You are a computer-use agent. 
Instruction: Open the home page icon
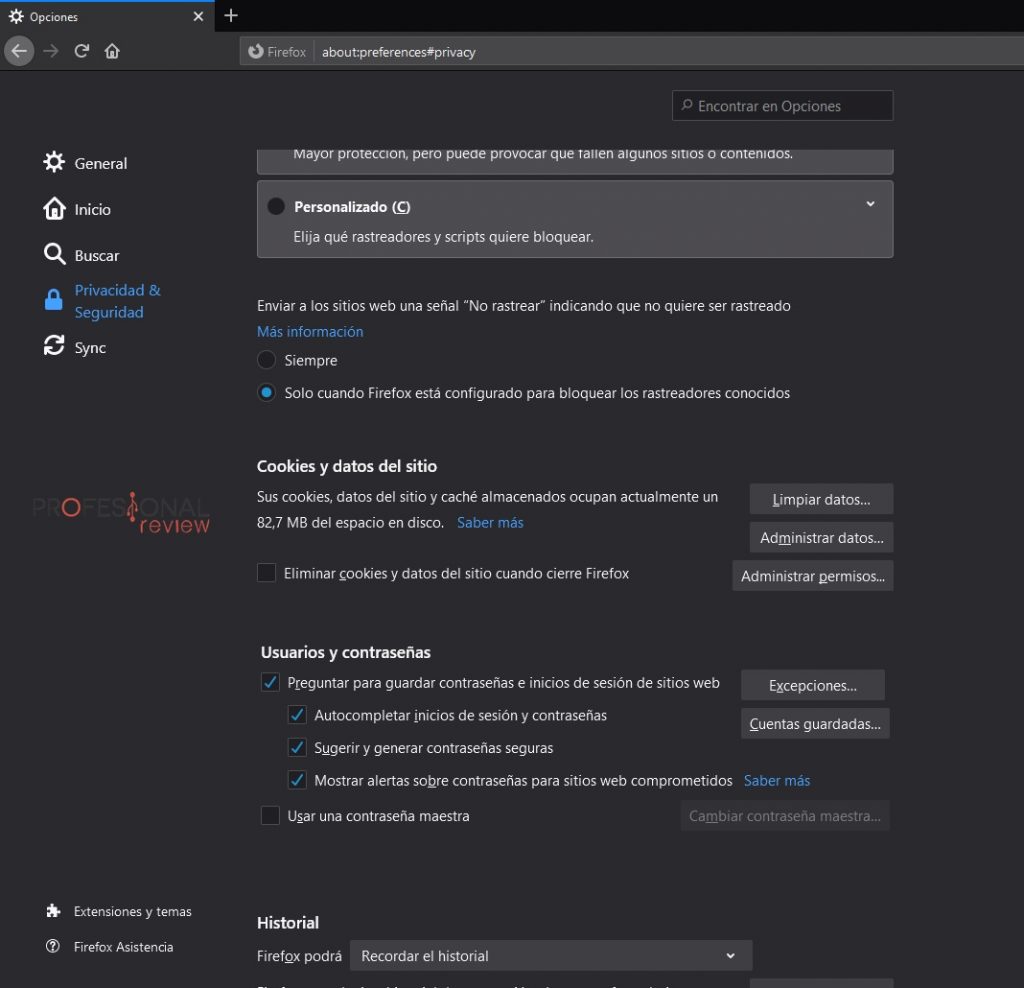point(112,51)
